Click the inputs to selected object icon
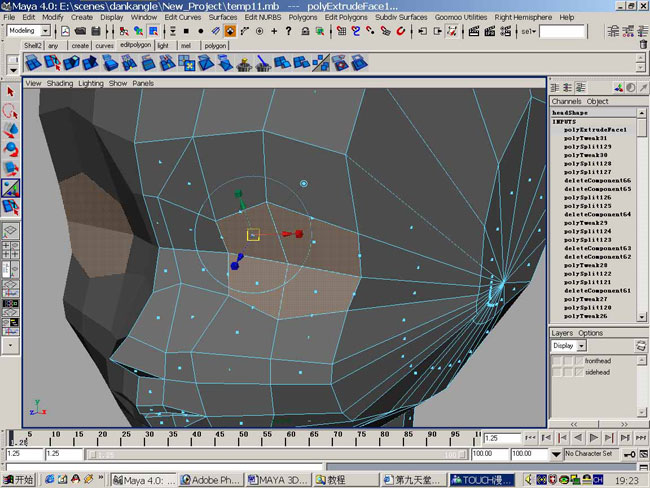The image size is (650, 488). (x=422, y=31)
